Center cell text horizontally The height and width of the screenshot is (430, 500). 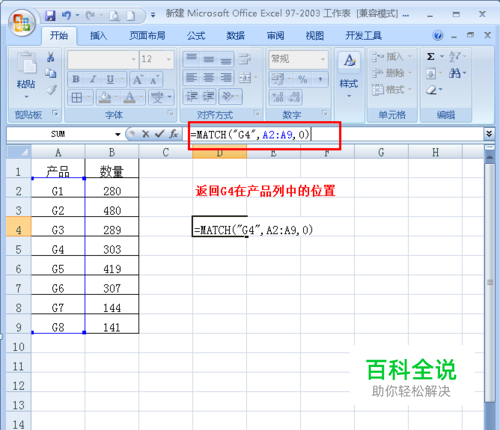209,78
